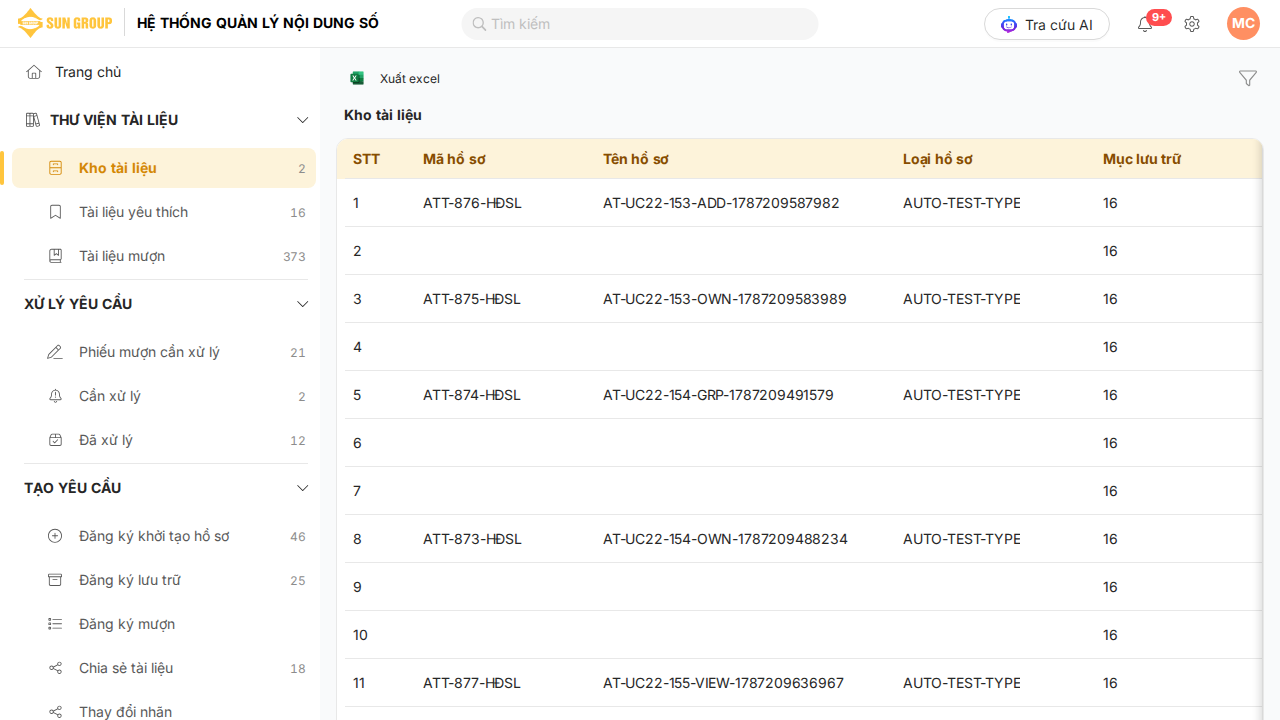Click the Tra cứu AI button
Image resolution: width=1280 pixels, height=720 pixels.
point(1047,24)
